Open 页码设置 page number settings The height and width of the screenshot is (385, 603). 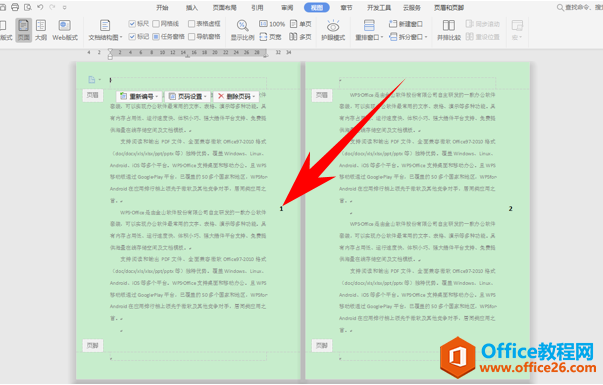188,96
